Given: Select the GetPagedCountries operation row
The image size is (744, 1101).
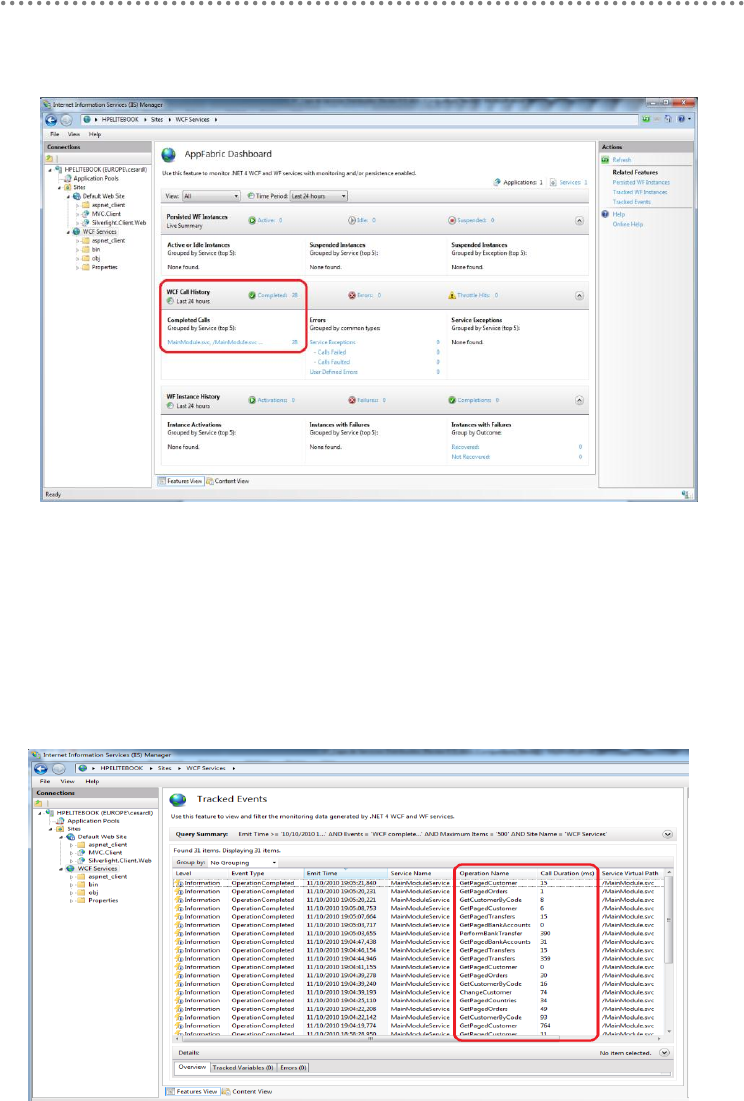Looking at the screenshot, I should pos(419,1001).
